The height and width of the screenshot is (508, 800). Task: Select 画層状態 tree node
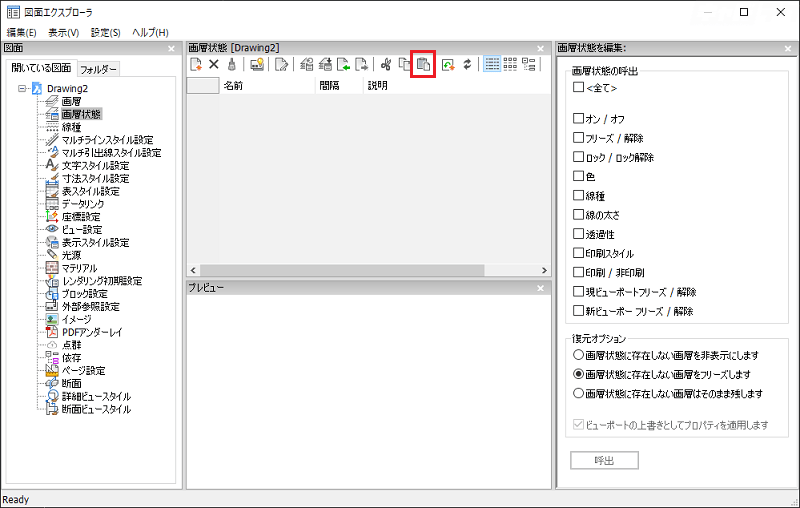pyautogui.click(x=81, y=114)
